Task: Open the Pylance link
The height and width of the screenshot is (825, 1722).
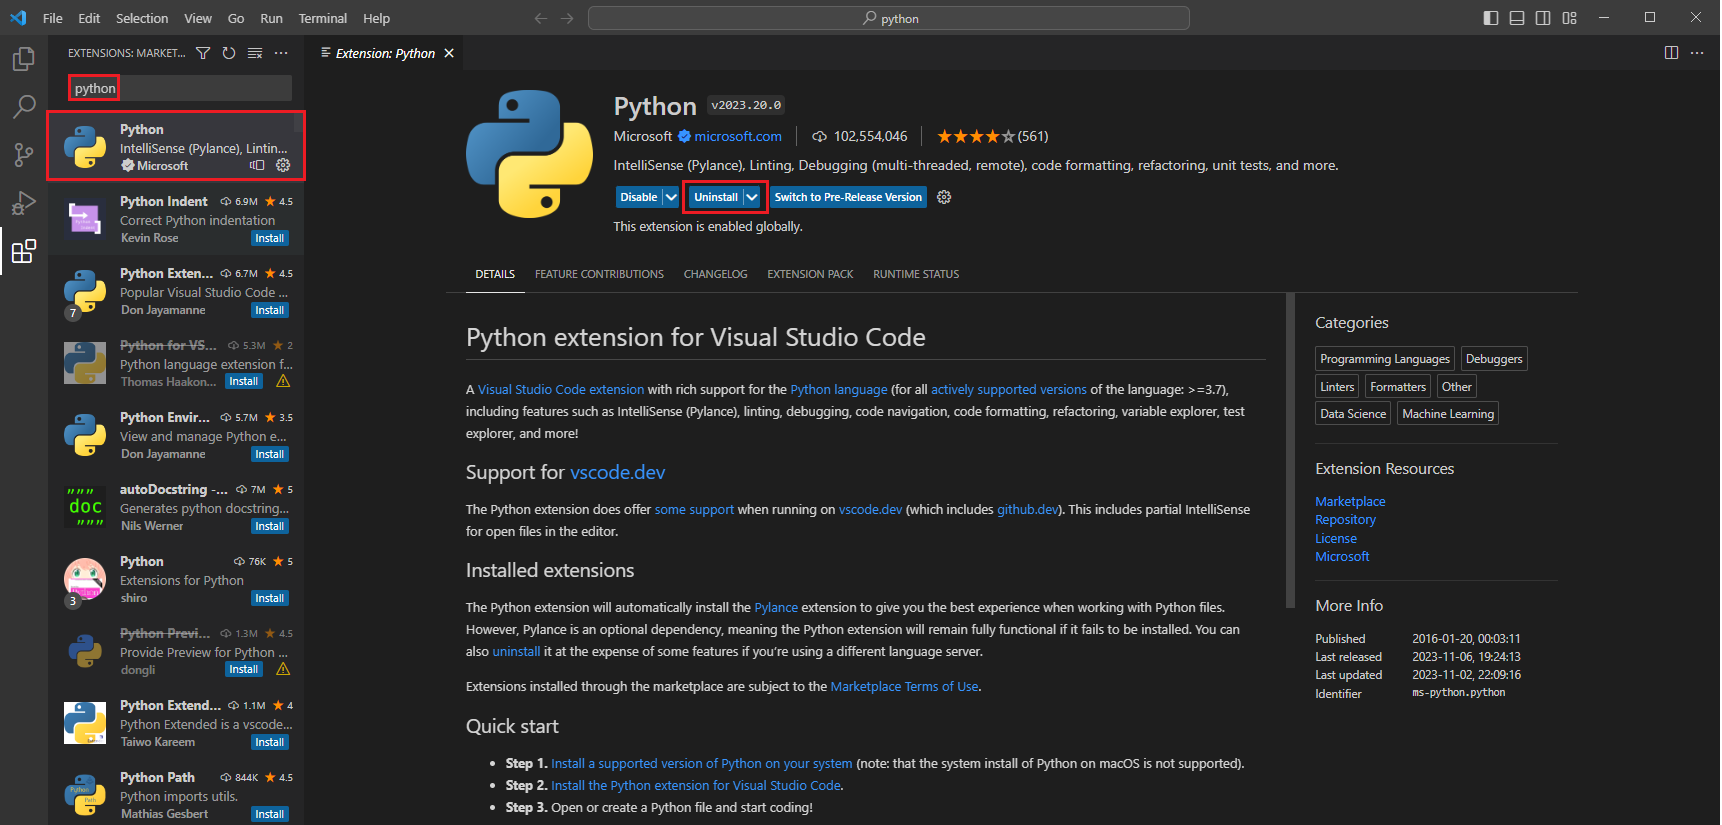Action: click(776, 607)
